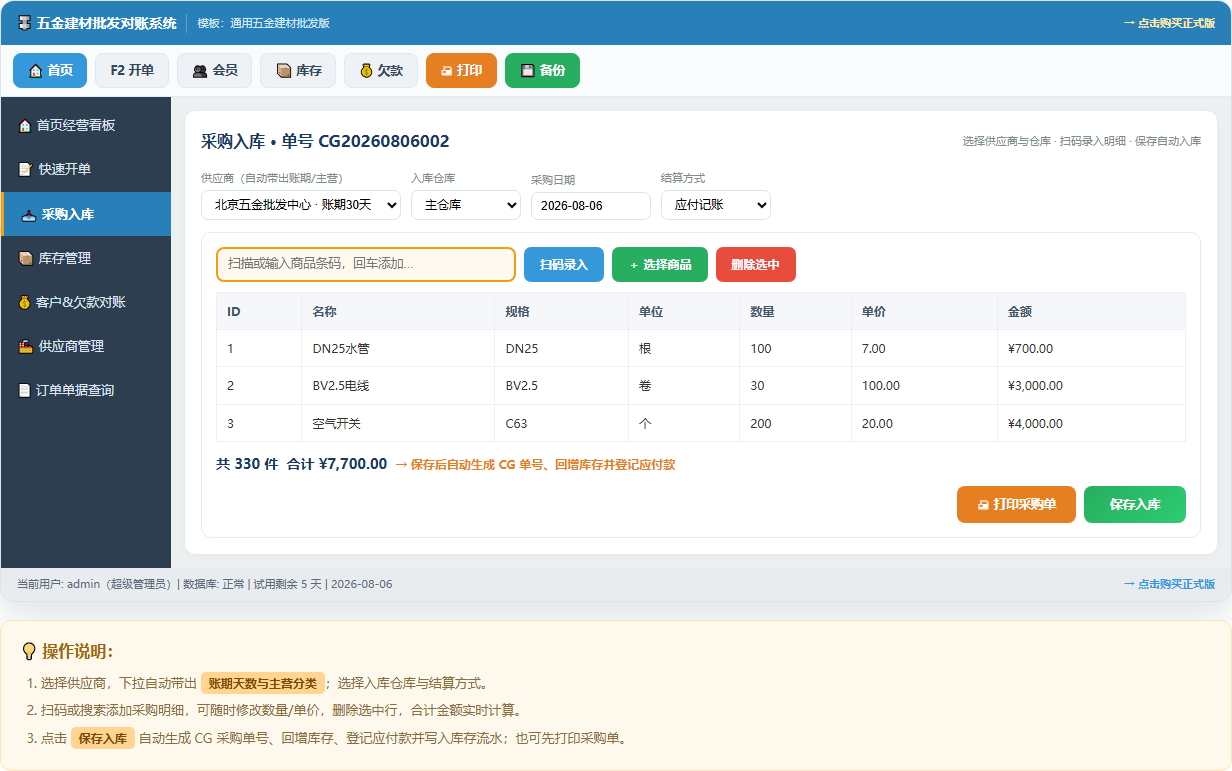Click the red 删除选中 button

(756, 265)
